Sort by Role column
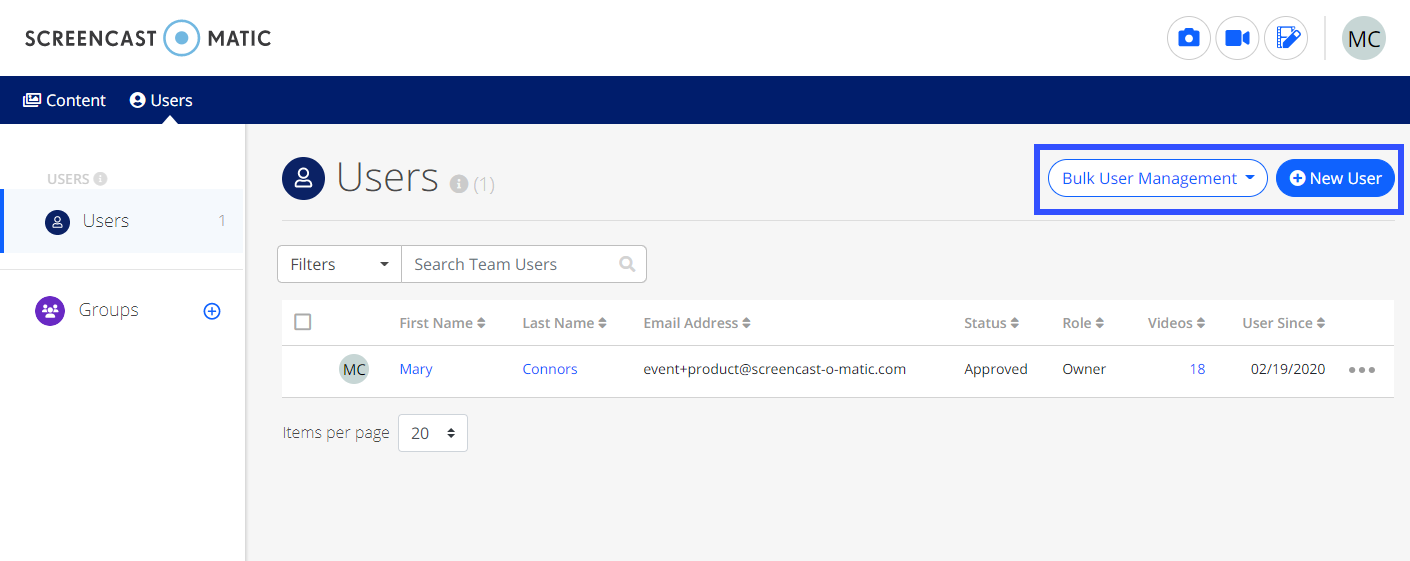The width and height of the screenshot is (1410, 561). pos(1084,323)
